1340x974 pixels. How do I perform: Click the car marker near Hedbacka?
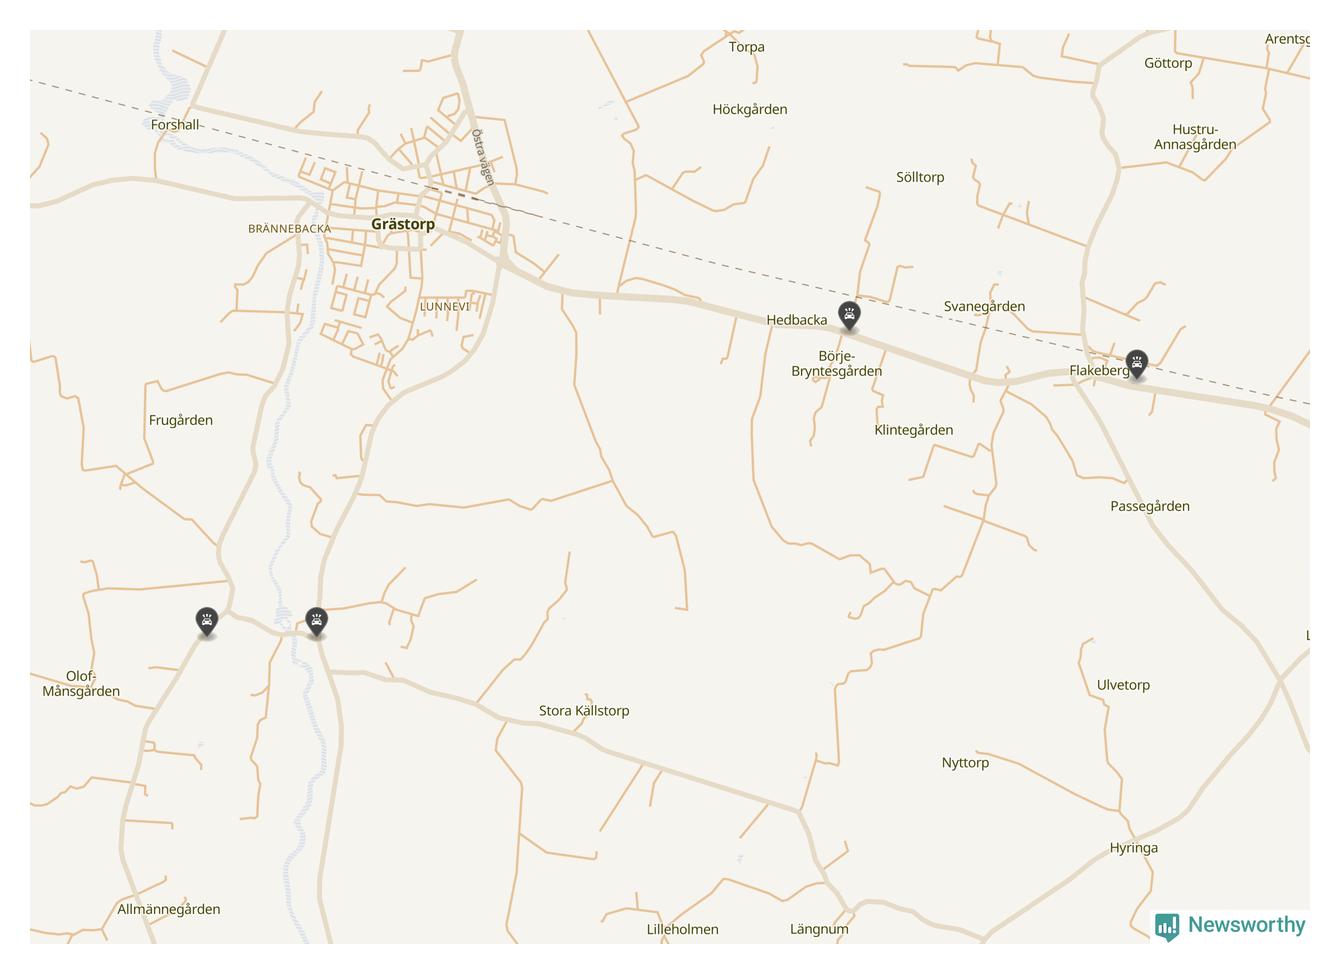pos(849,317)
